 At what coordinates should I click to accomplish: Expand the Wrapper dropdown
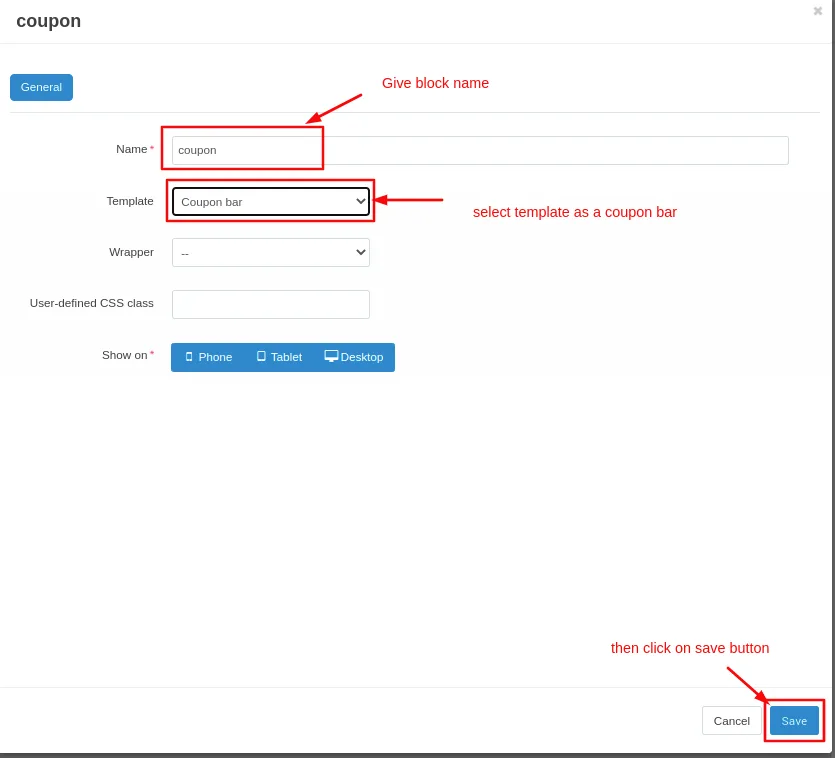click(x=271, y=252)
